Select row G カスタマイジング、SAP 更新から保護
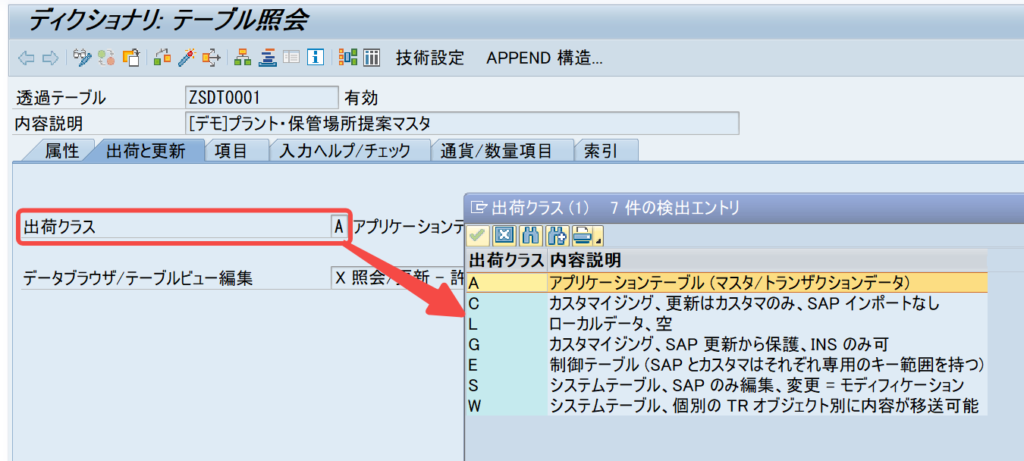Screen dimensions: 1024x461 tap(727, 343)
